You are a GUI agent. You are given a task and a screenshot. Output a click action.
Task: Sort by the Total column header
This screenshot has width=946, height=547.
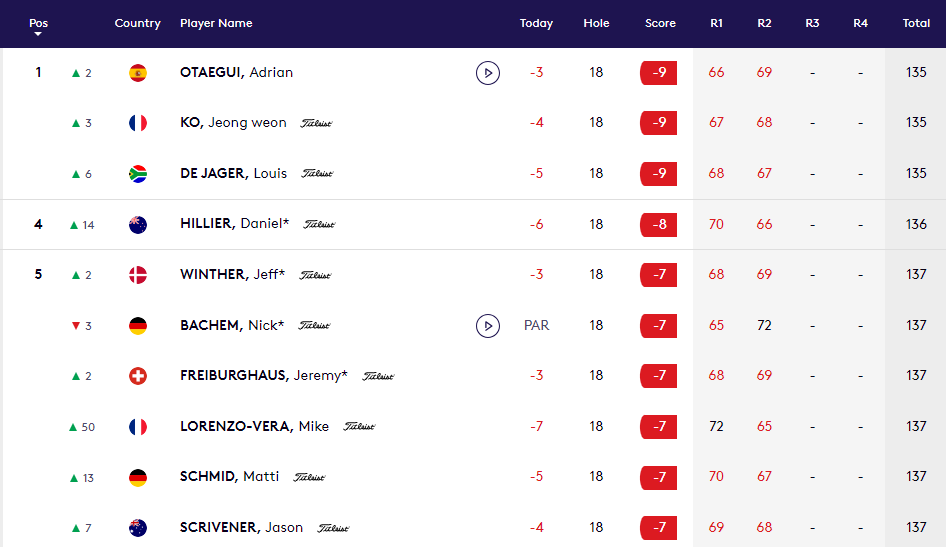pos(916,23)
